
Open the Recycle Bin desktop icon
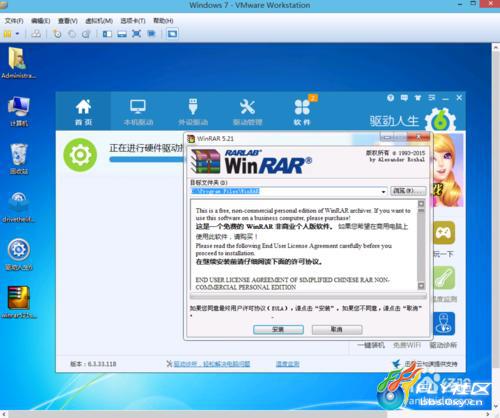click(19, 159)
